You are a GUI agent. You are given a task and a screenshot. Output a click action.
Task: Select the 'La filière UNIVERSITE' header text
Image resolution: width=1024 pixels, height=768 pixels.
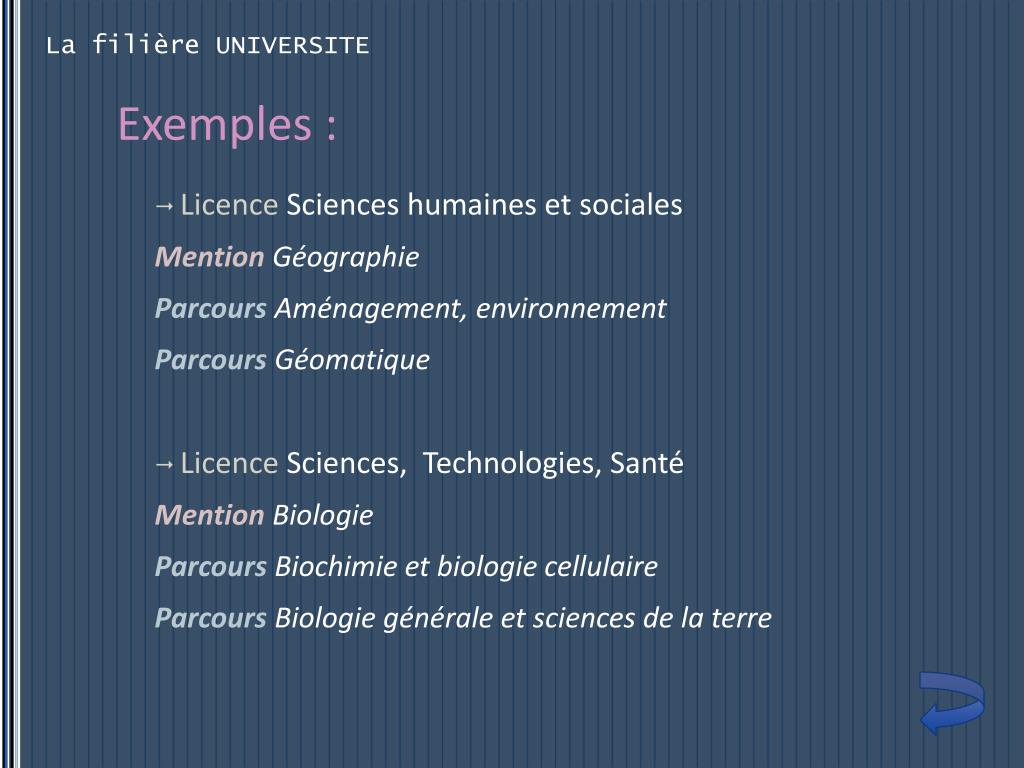pyautogui.click(x=208, y=45)
